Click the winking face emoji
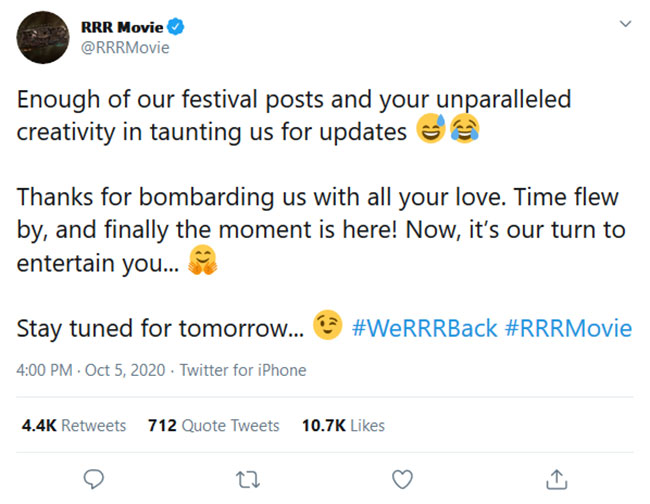This screenshot has width=650, height=504. click(326, 327)
